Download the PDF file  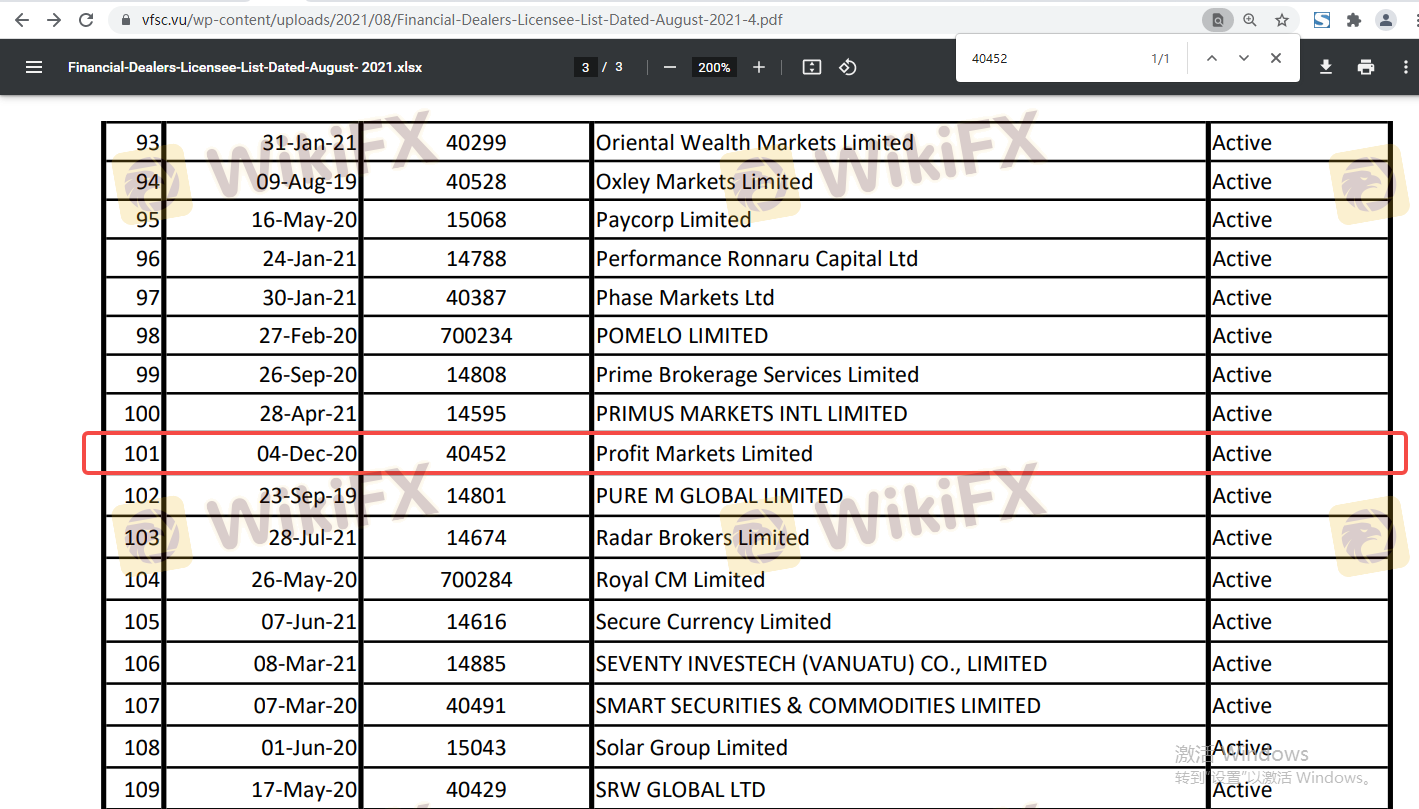(x=1326, y=67)
